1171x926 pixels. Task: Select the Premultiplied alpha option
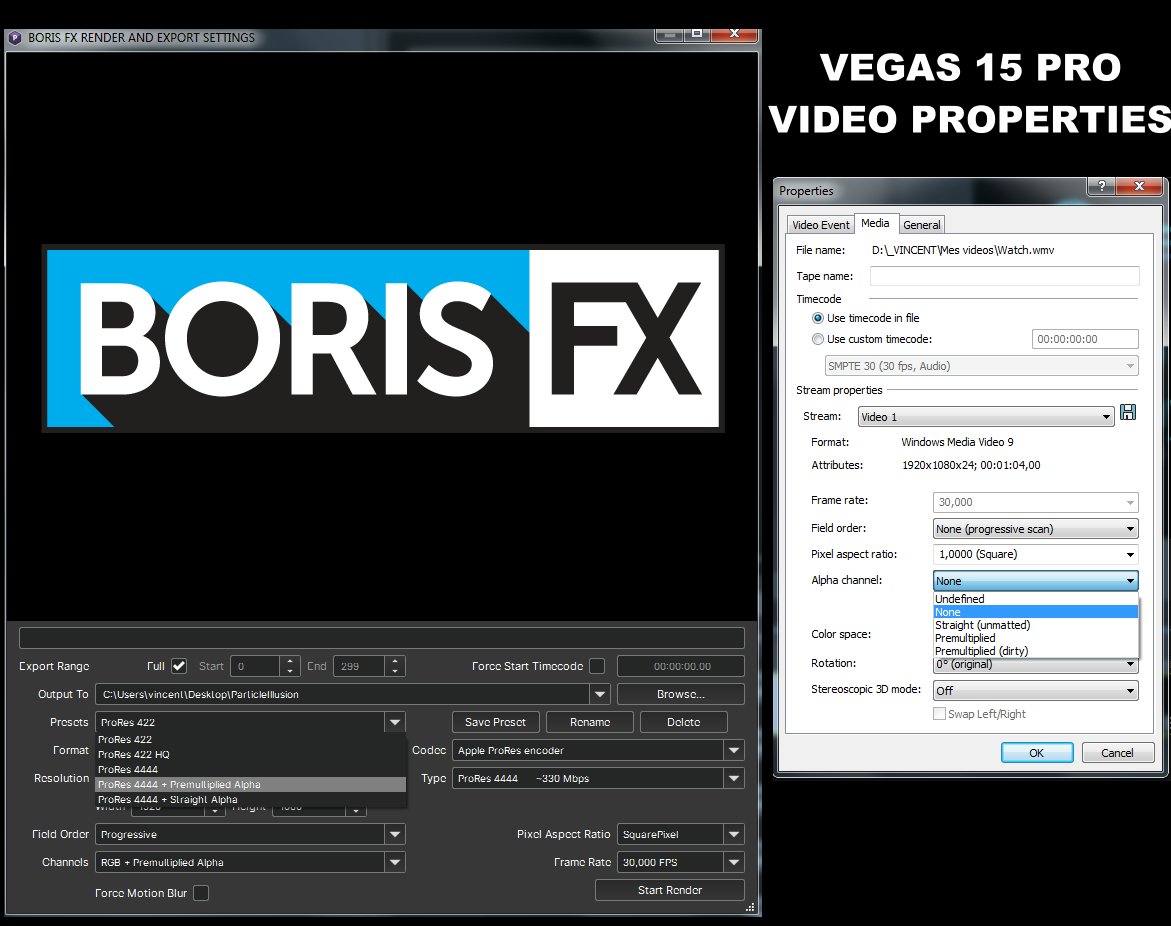pyautogui.click(x=1036, y=638)
